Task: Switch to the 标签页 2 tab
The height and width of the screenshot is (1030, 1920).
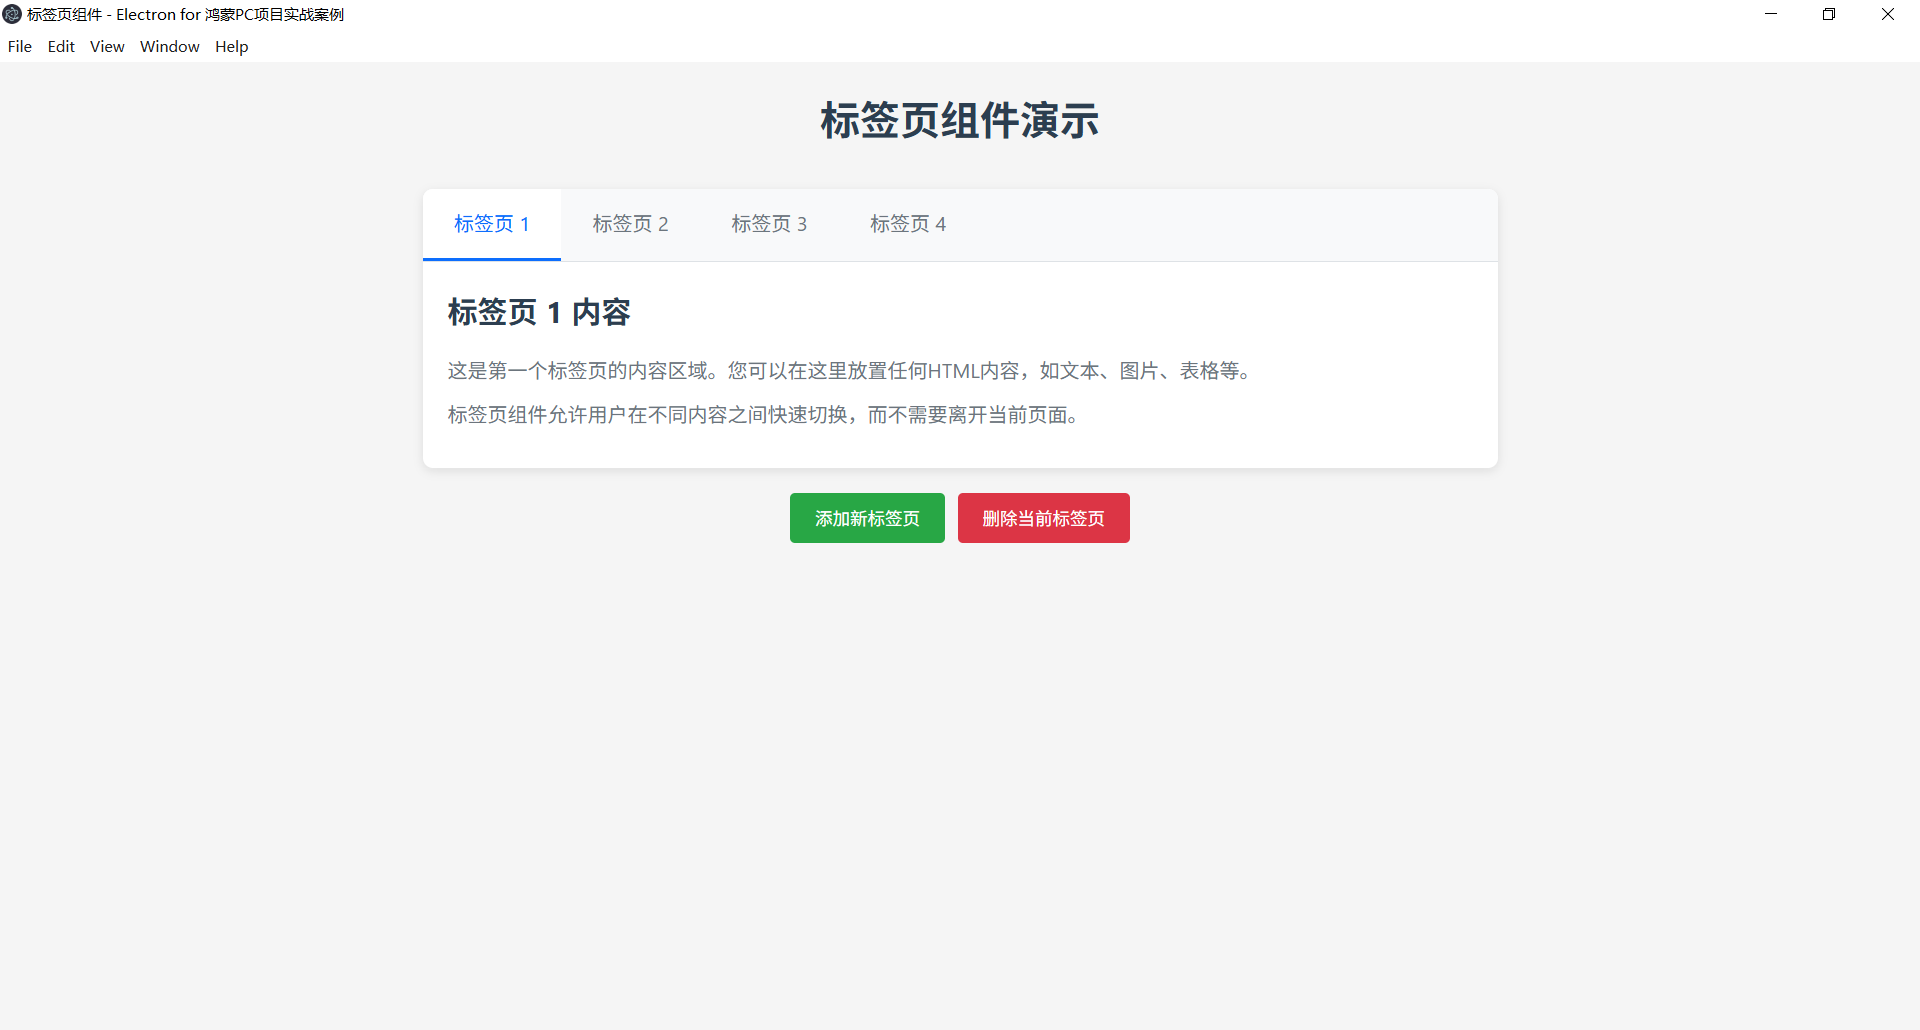Action: pyautogui.click(x=630, y=224)
